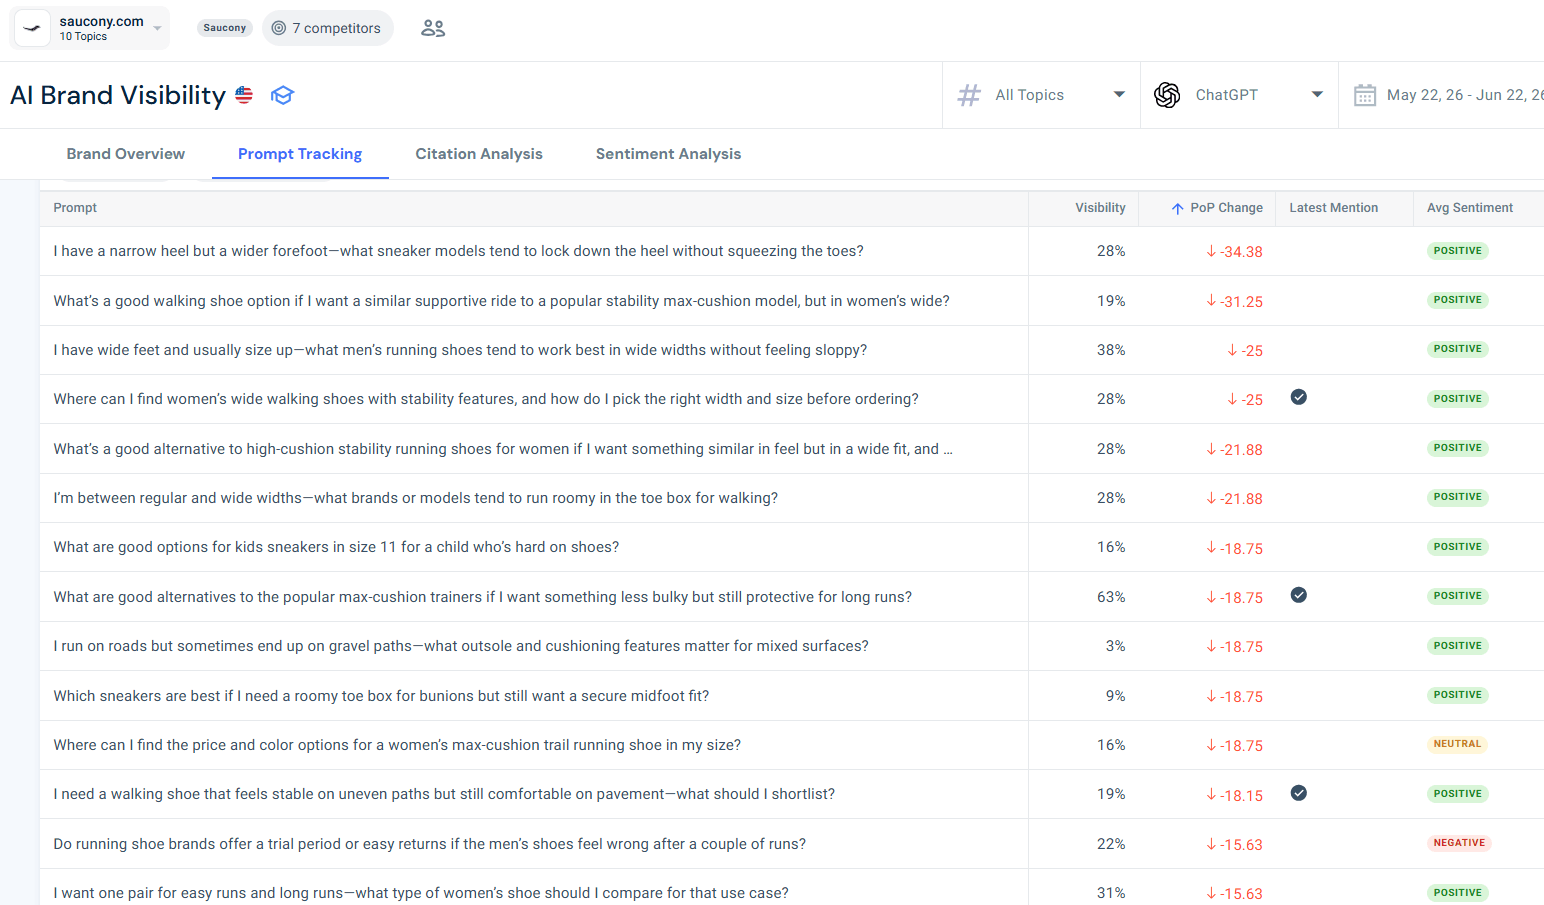
Task: Go to the Sentiment Analysis tab
Action: [668, 154]
